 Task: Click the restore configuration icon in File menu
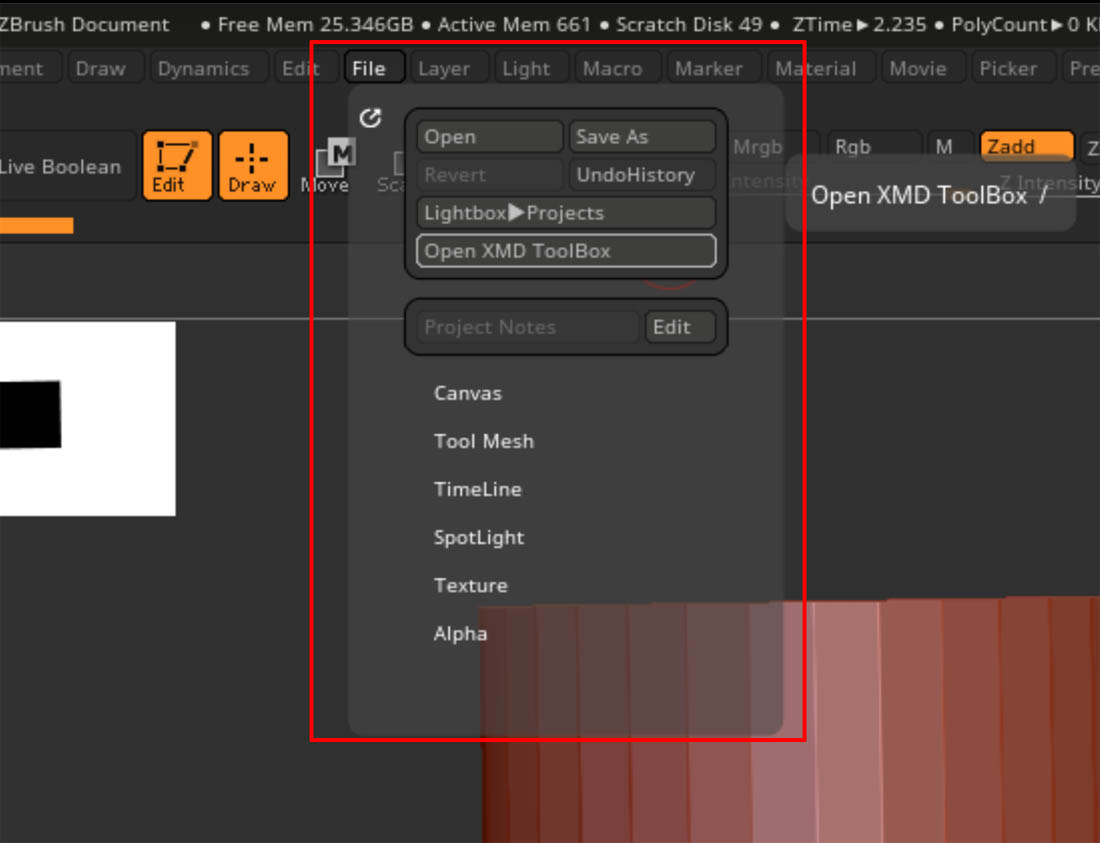pos(371,117)
